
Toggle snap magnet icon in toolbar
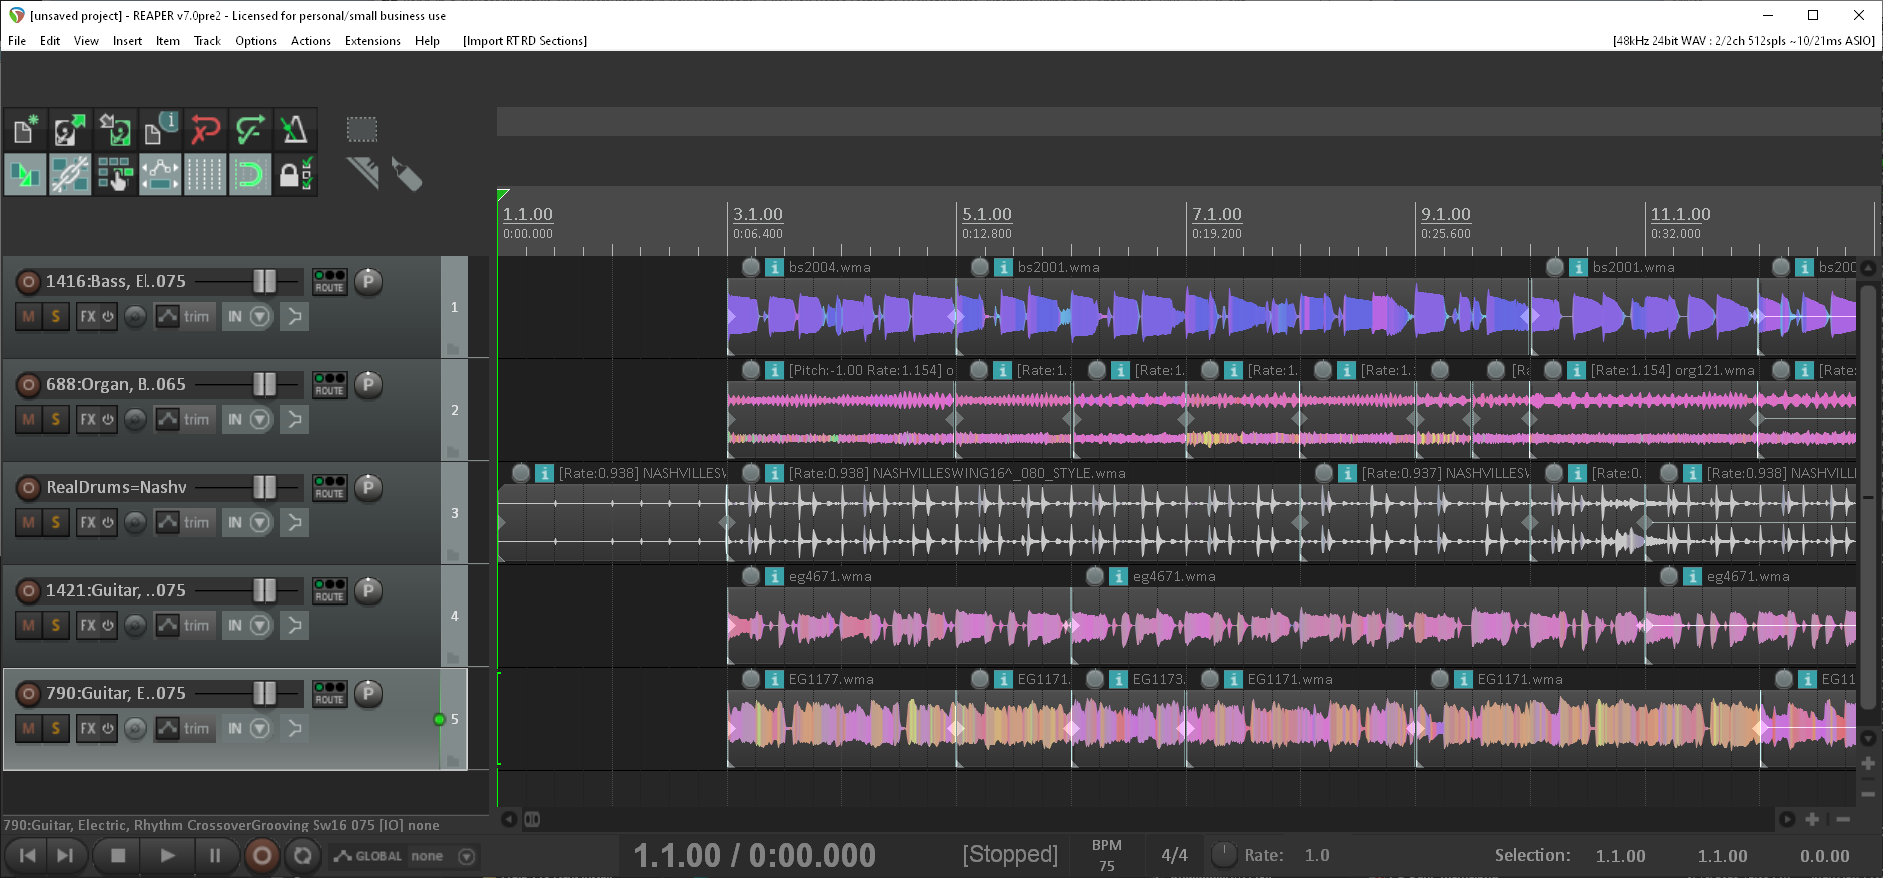click(249, 175)
